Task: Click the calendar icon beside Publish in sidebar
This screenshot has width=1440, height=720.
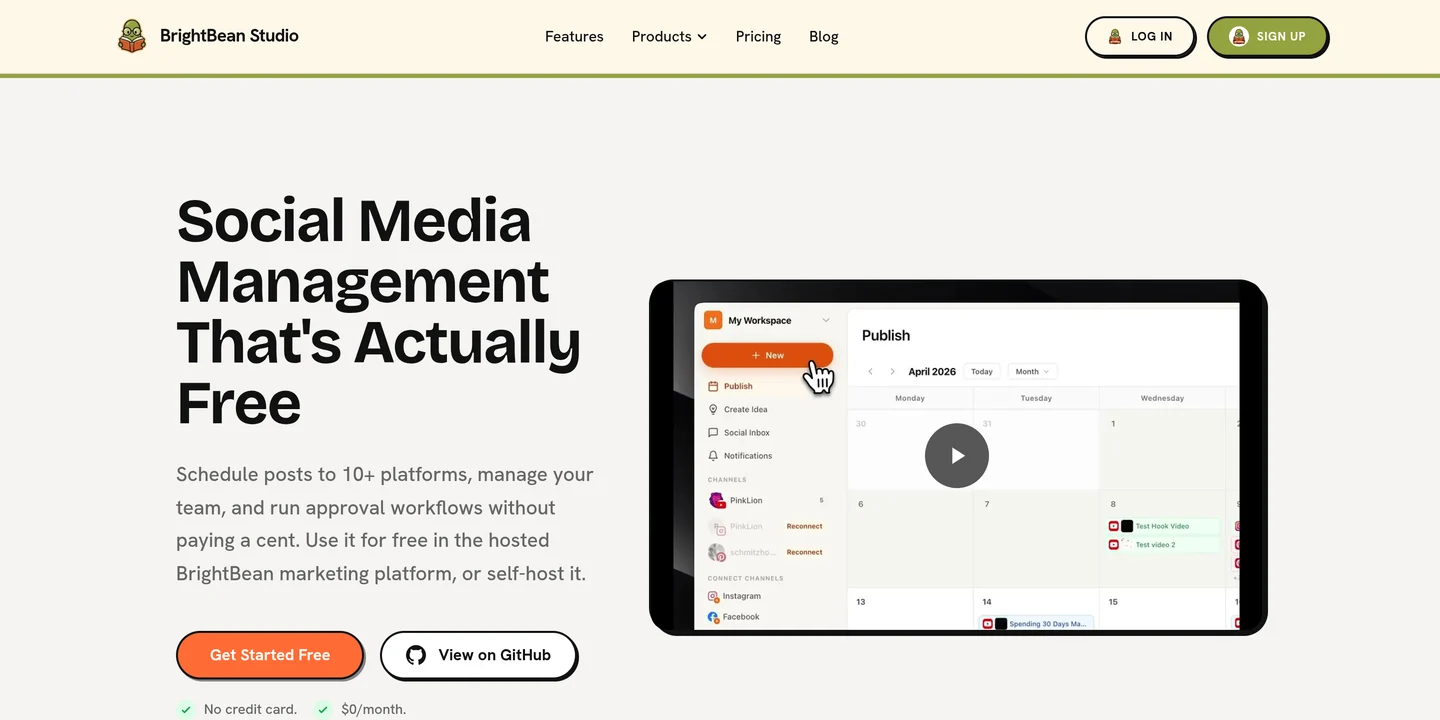Action: coord(713,386)
